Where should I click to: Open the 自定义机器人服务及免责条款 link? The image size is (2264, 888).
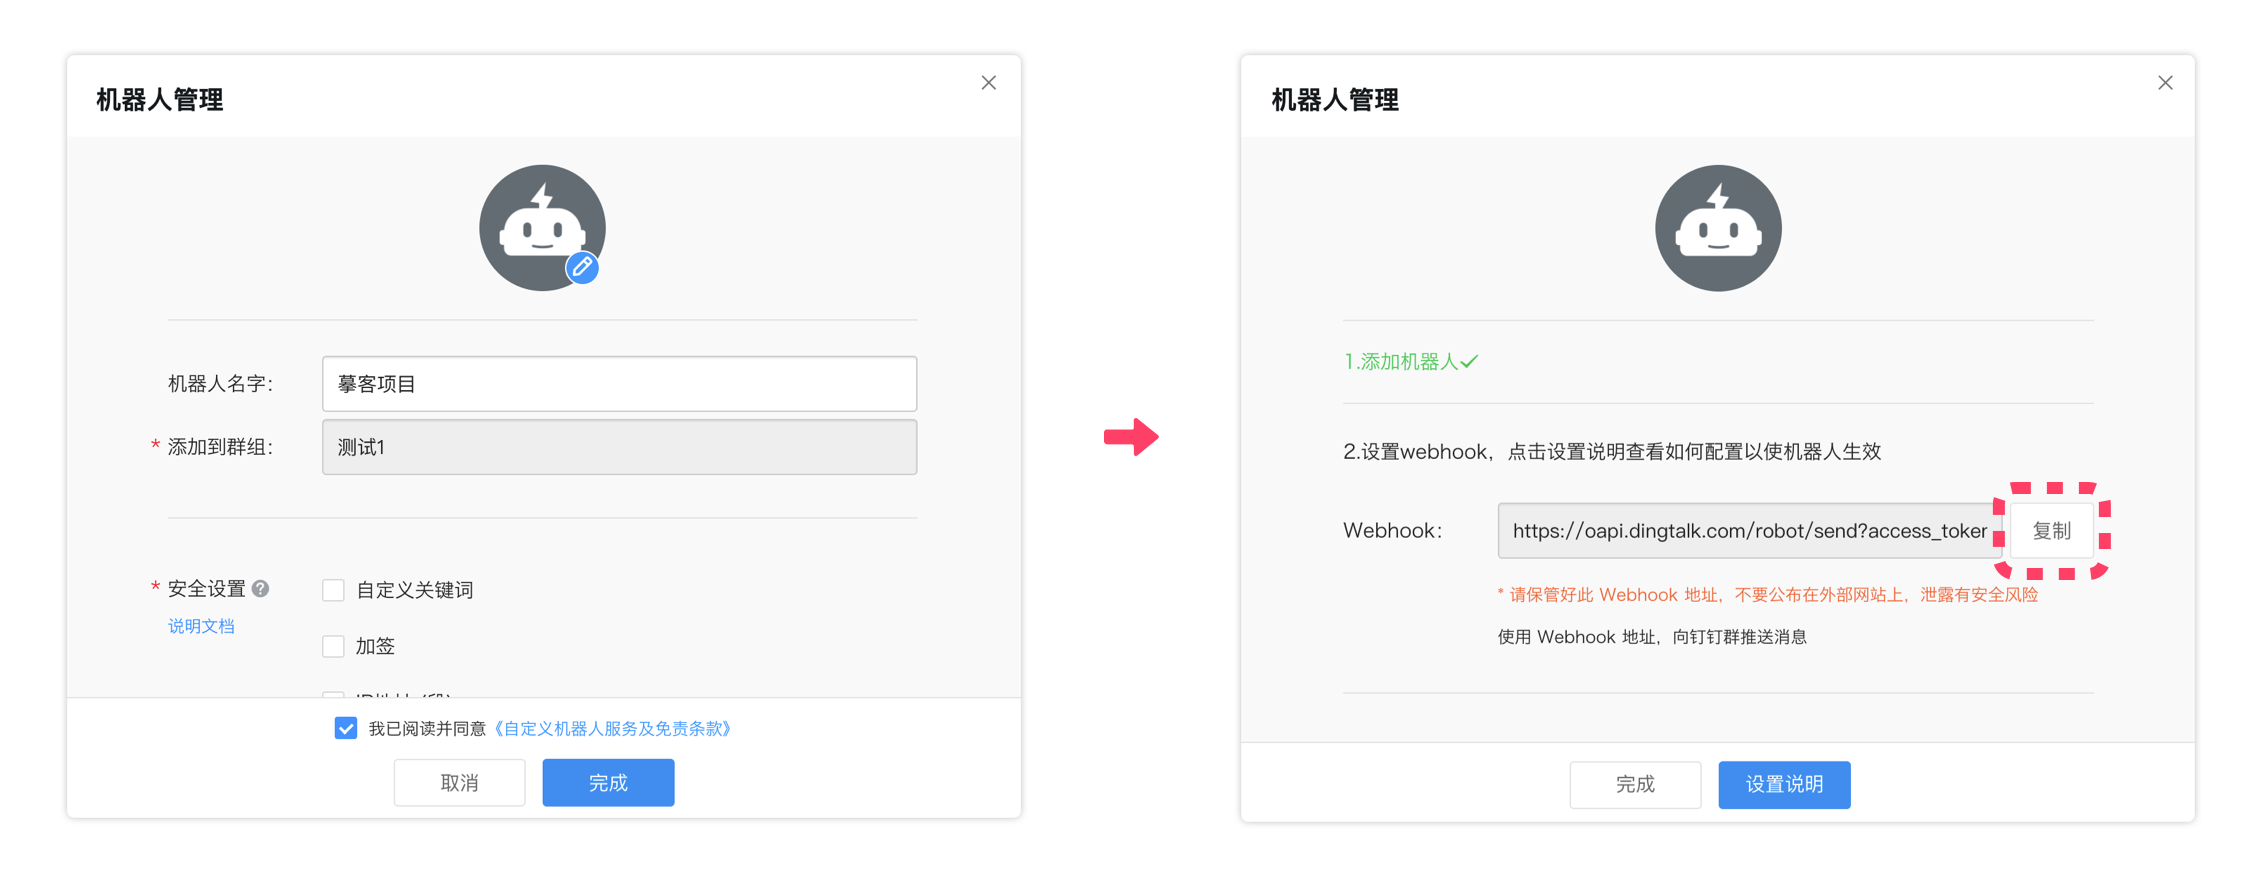614,728
